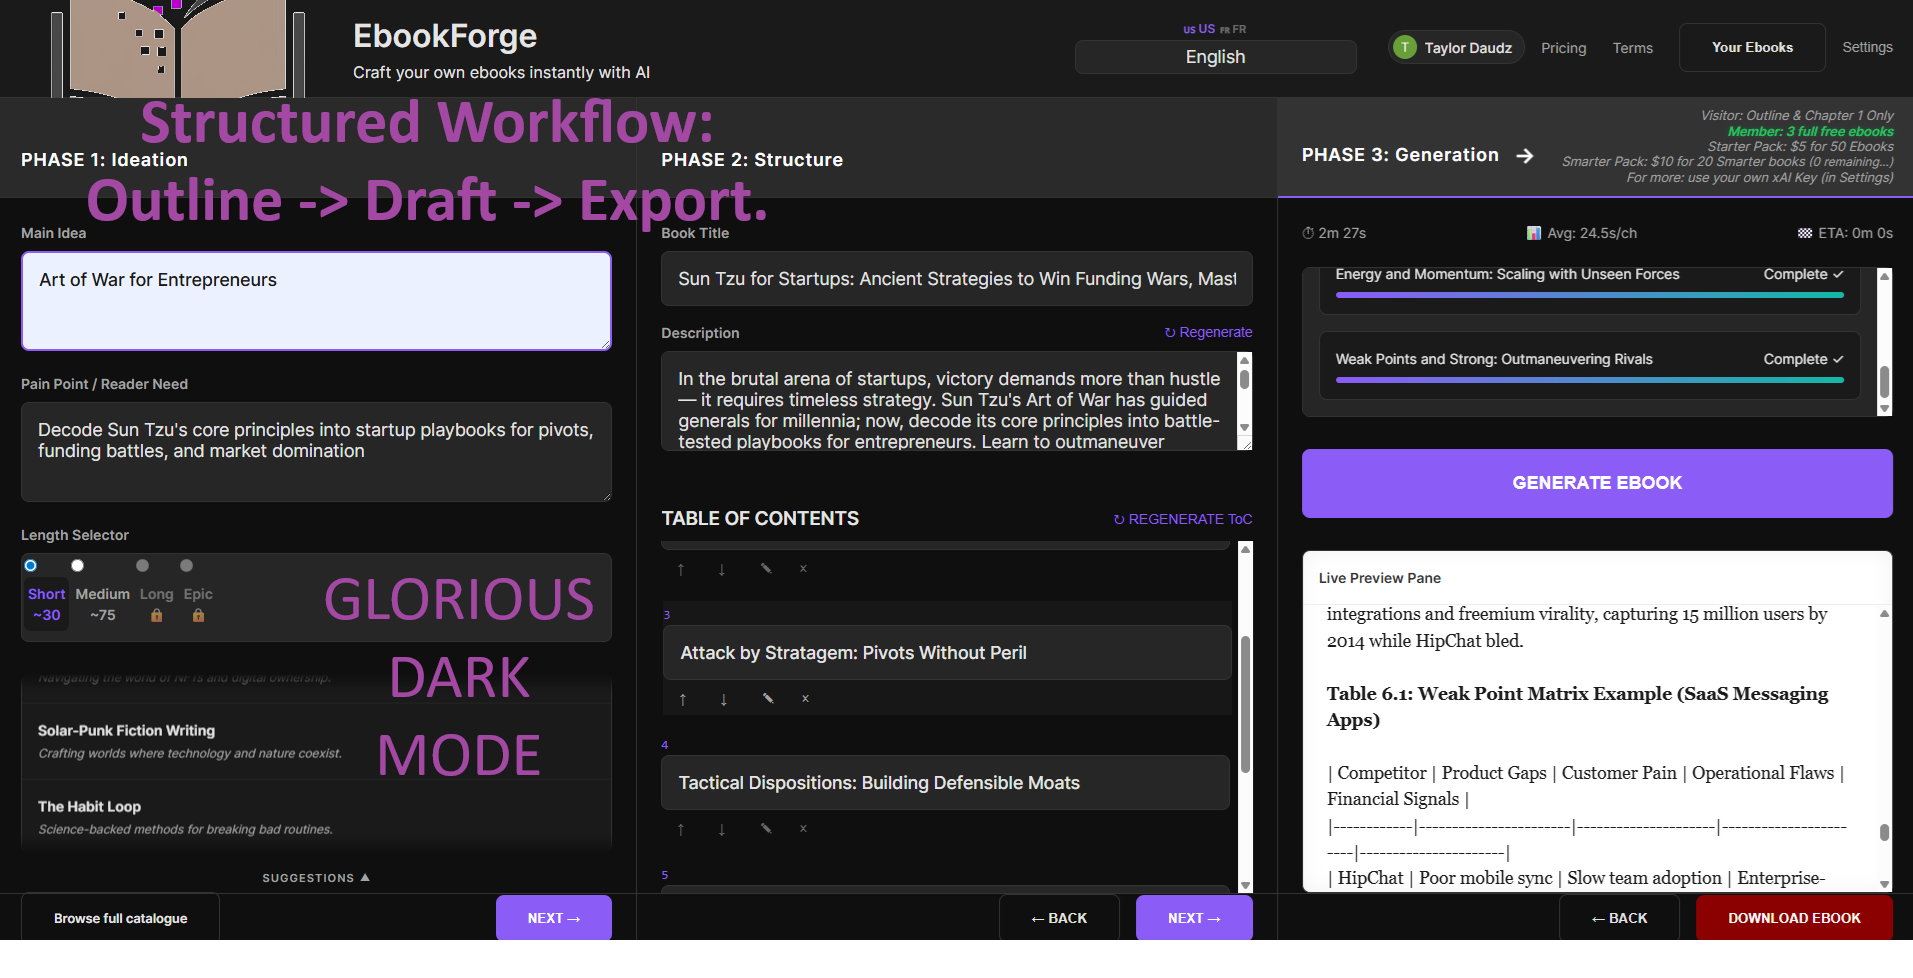Click the PHASE 2: Structure heading

752,160
